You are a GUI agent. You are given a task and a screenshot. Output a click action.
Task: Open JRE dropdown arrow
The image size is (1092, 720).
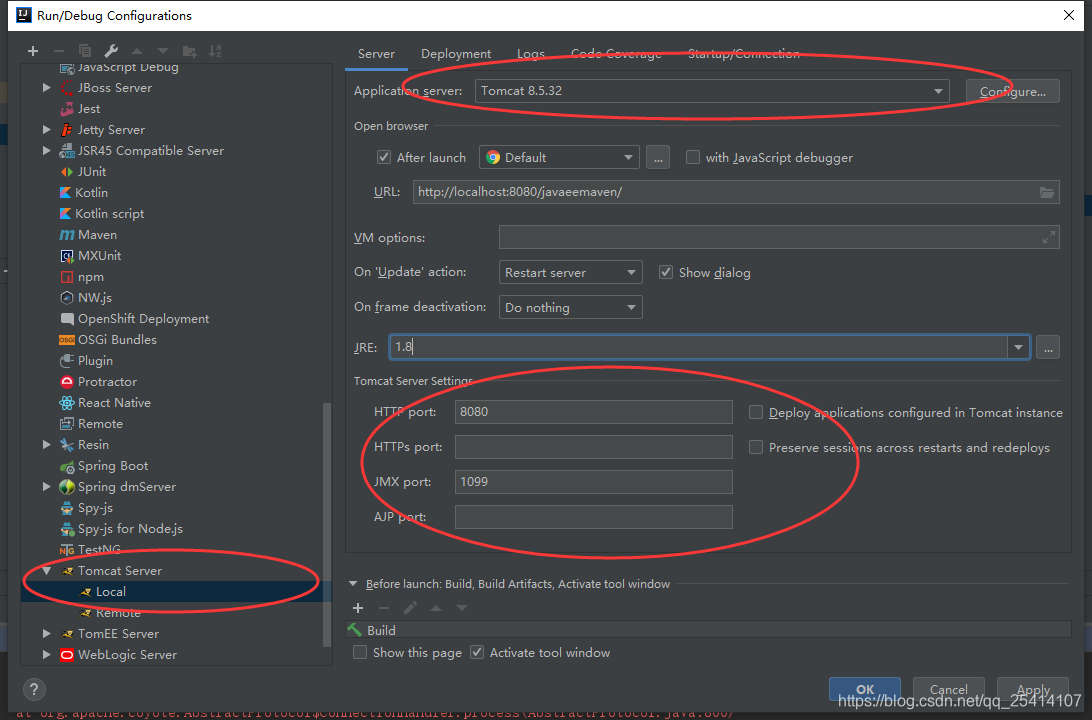[x=1018, y=347]
